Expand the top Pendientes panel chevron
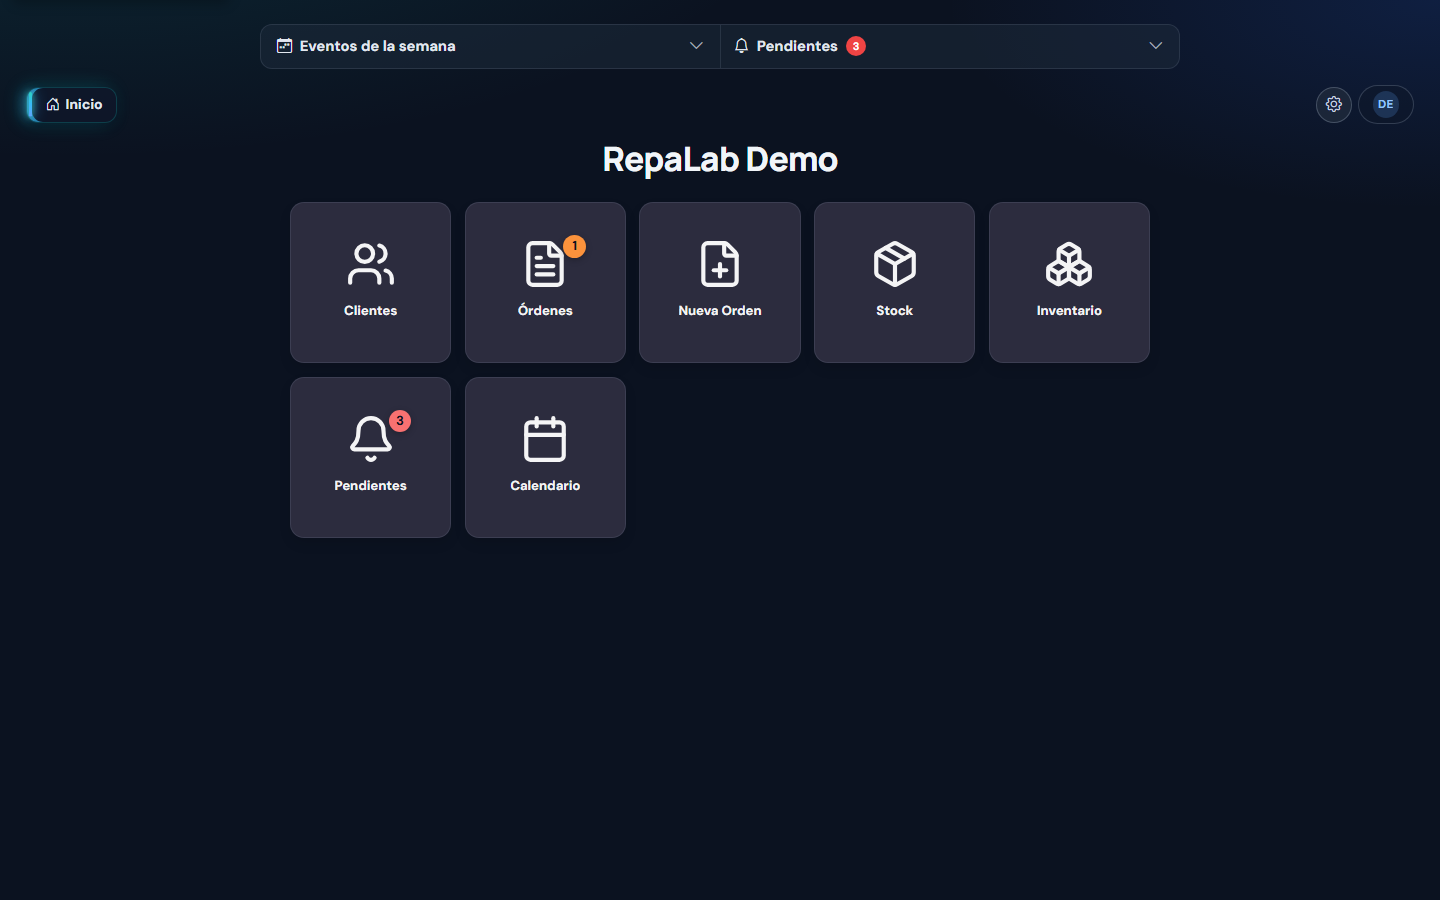This screenshot has height=900, width=1440. click(1156, 46)
